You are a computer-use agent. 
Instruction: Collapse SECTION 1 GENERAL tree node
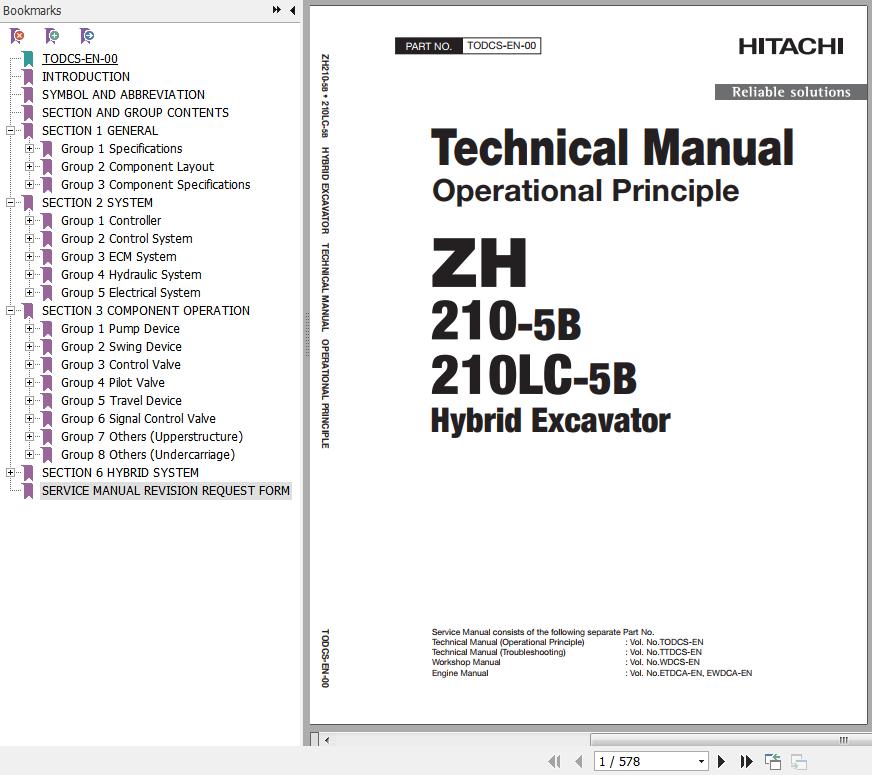pos(11,131)
